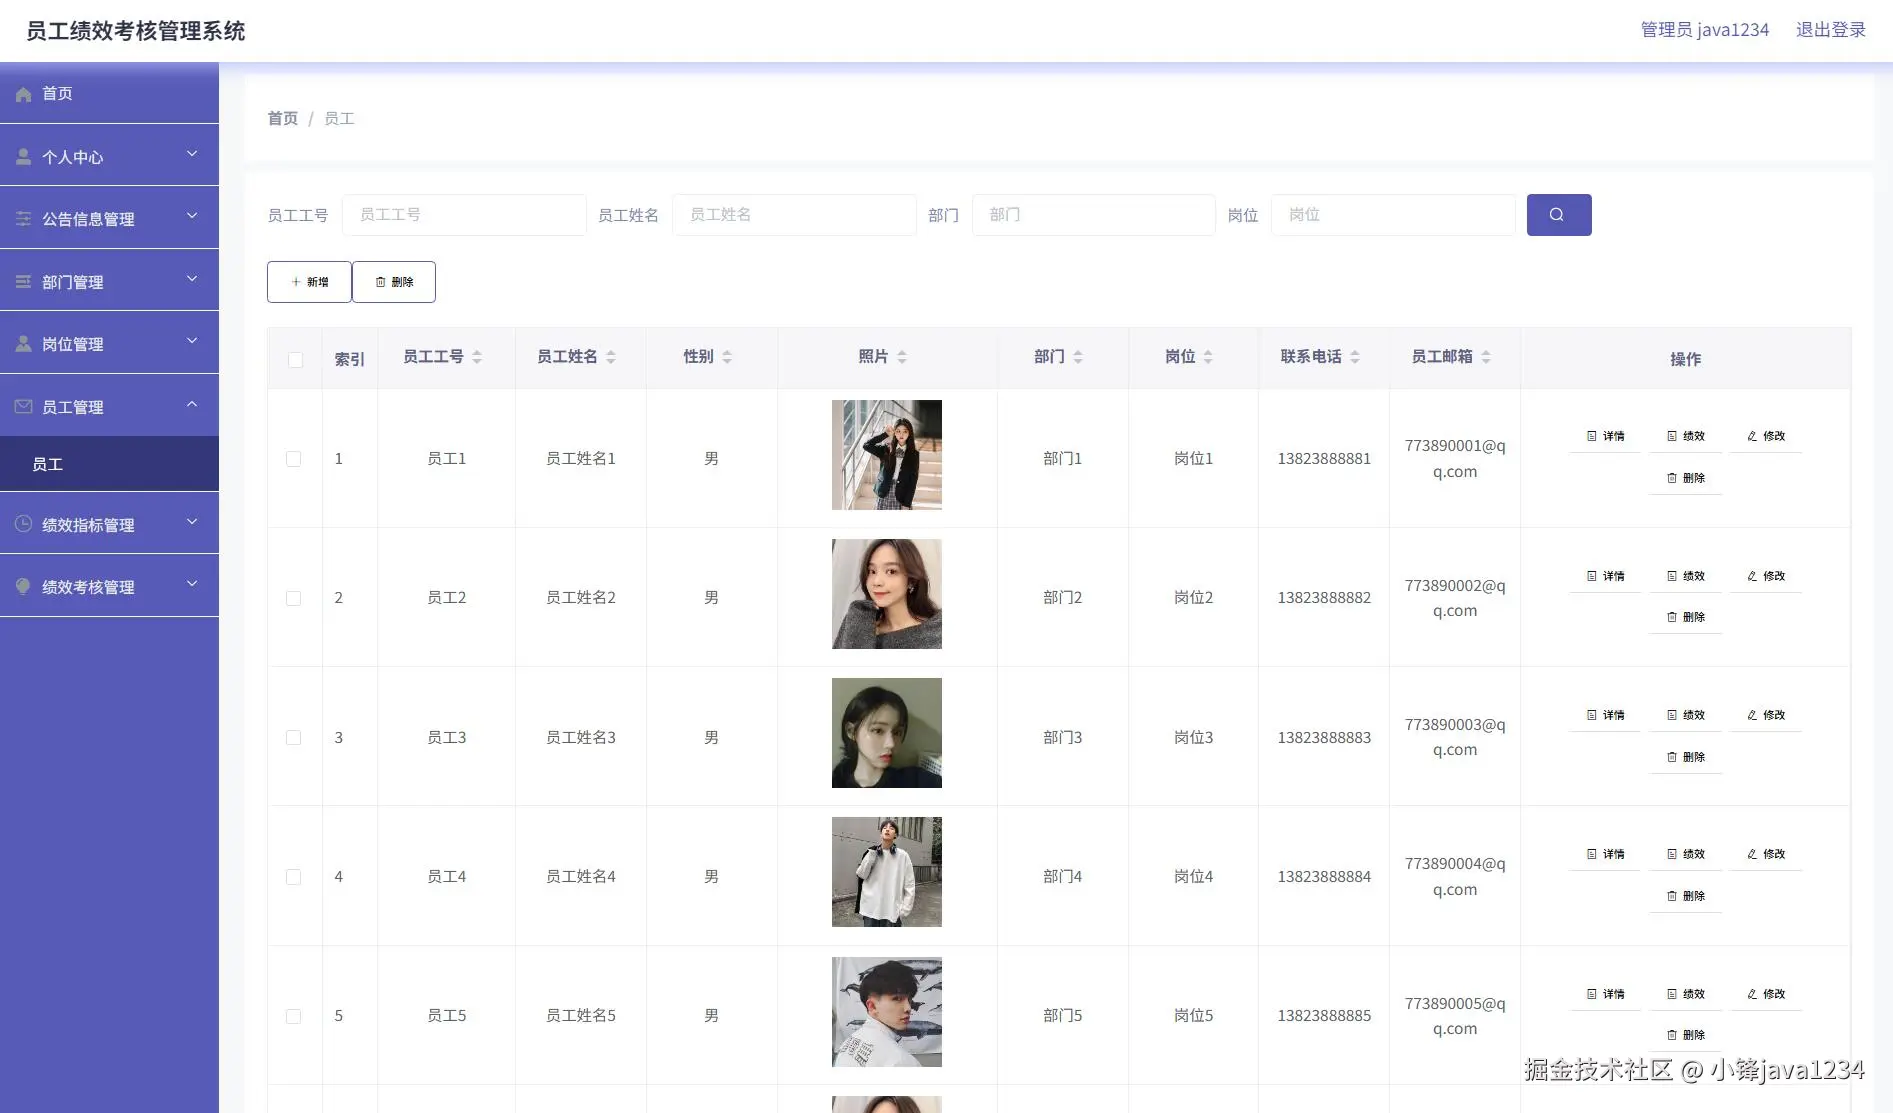The width and height of the screenshot is (1893, 1113).
Task: Sort 员工工号 column with arrows
Action: [x=477, y=357]
